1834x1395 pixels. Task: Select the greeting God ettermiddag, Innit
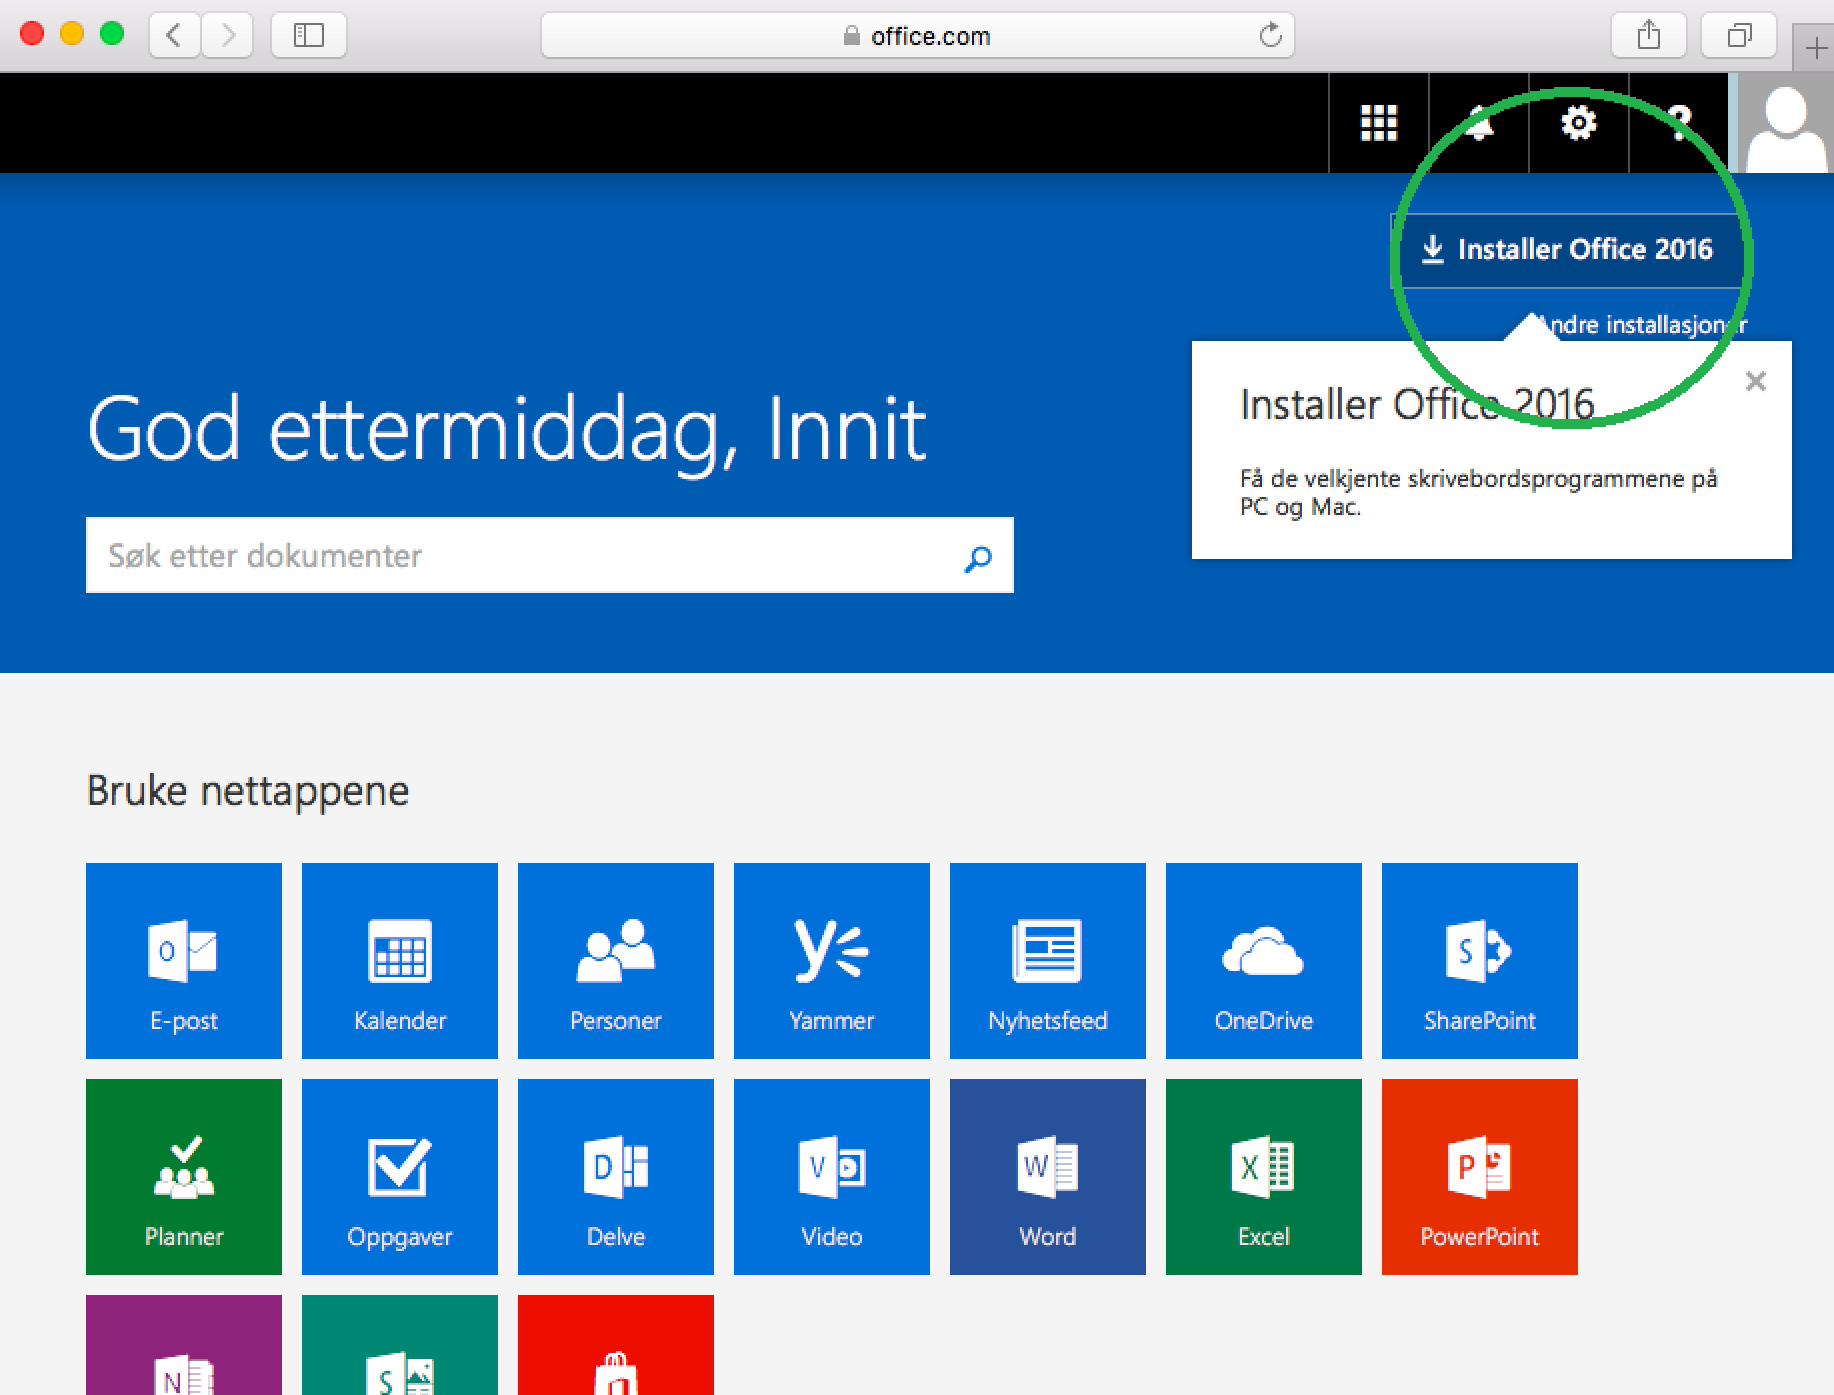tap(507, 431)
